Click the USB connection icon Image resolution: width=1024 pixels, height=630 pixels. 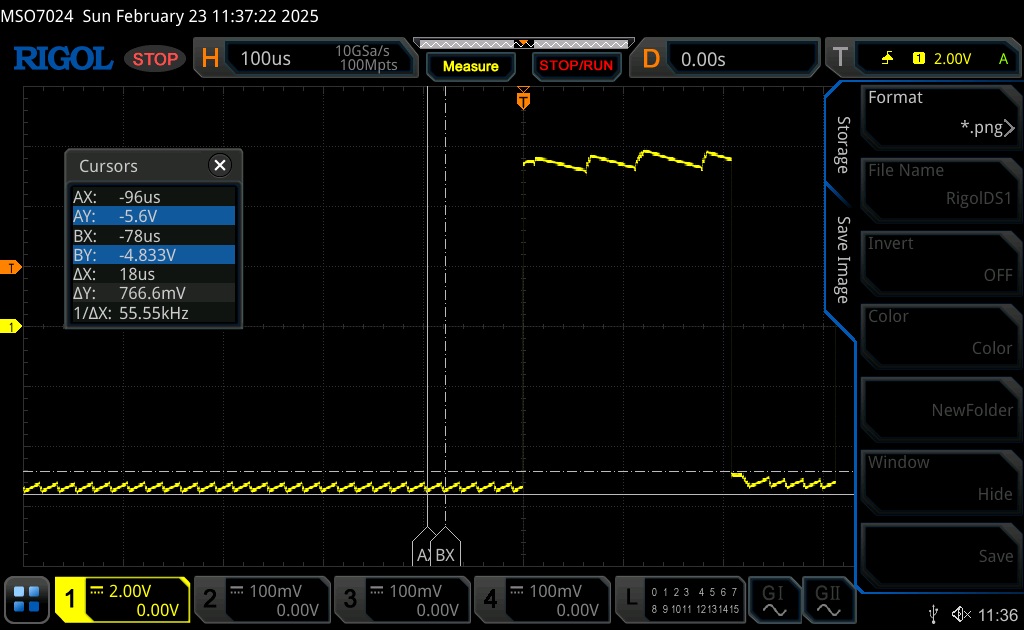point(934,614)
